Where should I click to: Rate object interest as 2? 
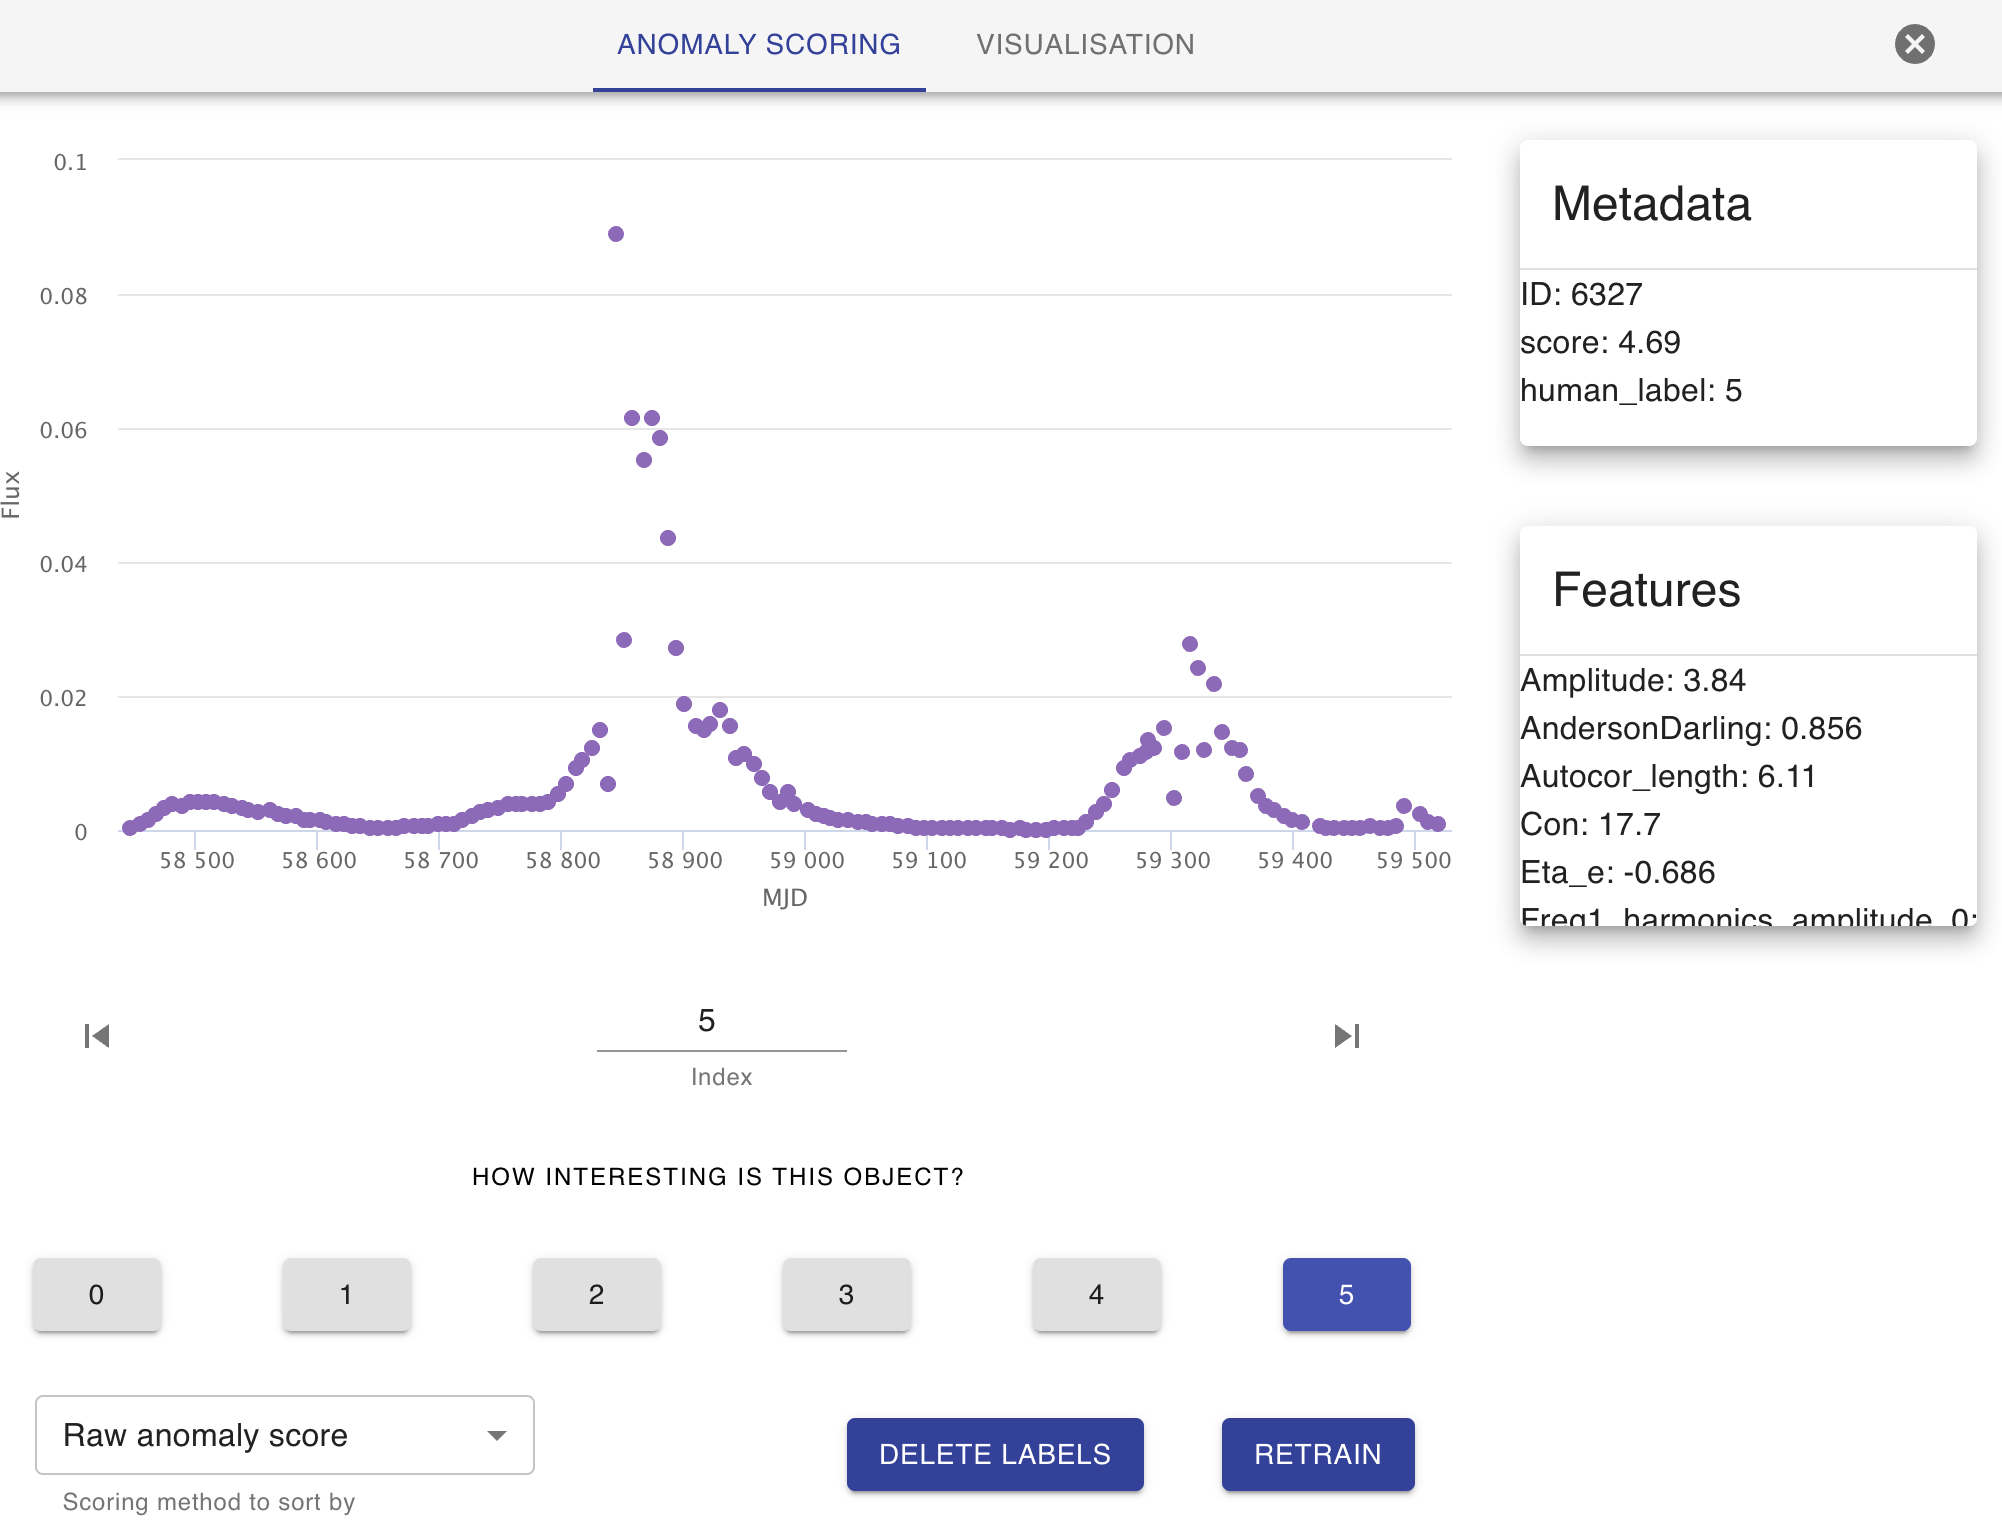point(596,1294)
